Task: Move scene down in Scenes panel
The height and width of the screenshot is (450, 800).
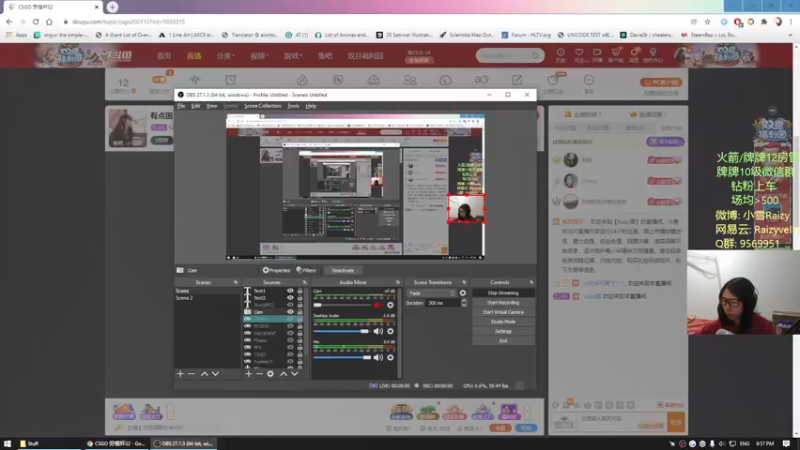Action: point(215,374)
